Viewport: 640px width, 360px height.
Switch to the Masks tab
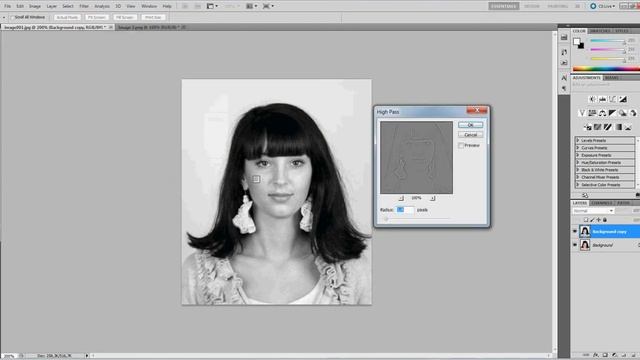tap(611, 78)
